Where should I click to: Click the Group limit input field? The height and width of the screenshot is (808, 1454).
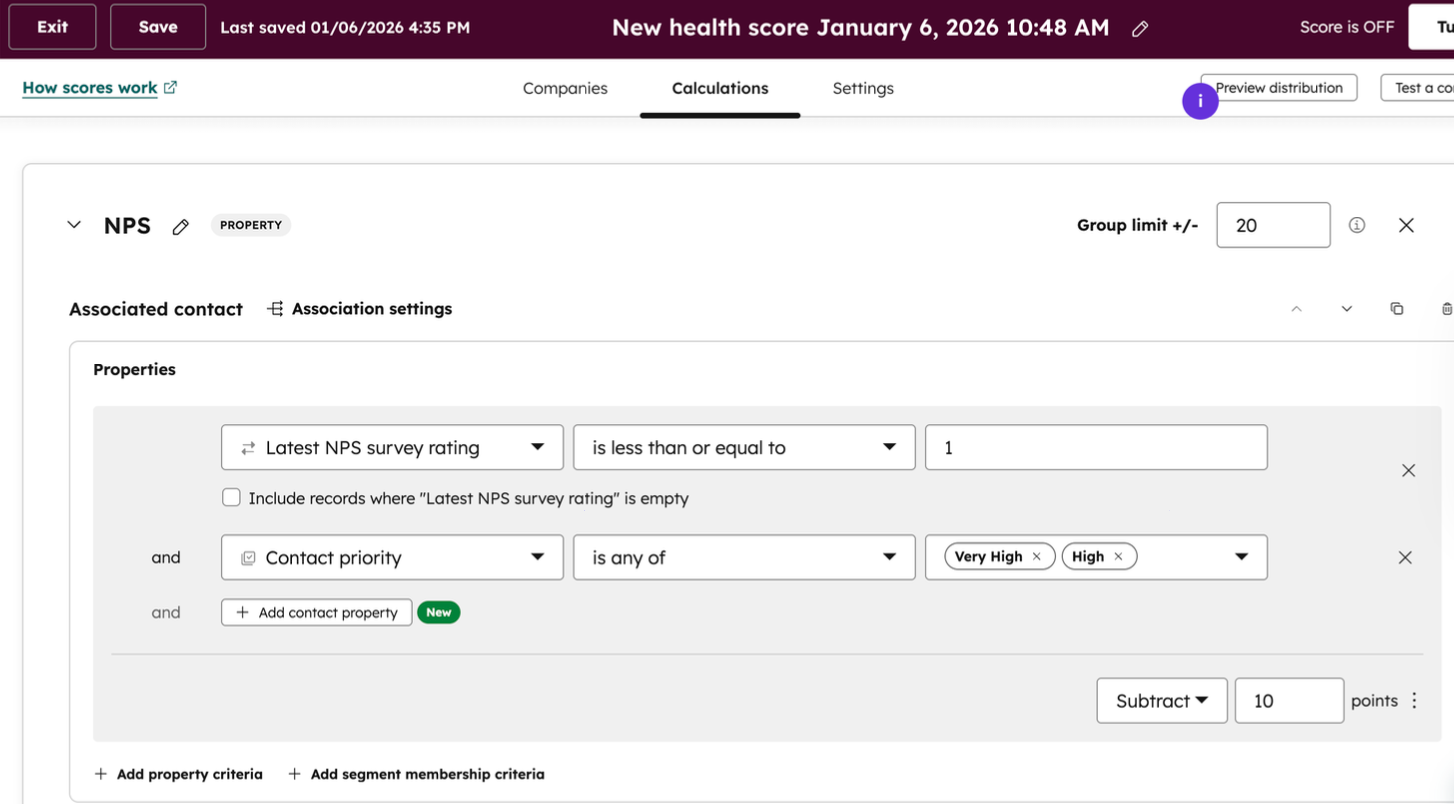tap(1272, 225)
